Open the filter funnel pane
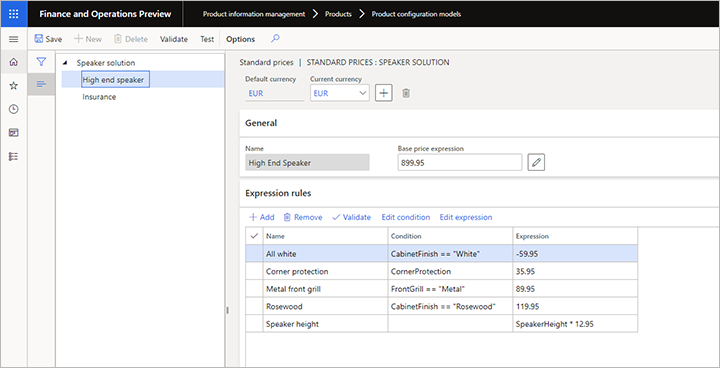720x368 pixels. point(41,62)
